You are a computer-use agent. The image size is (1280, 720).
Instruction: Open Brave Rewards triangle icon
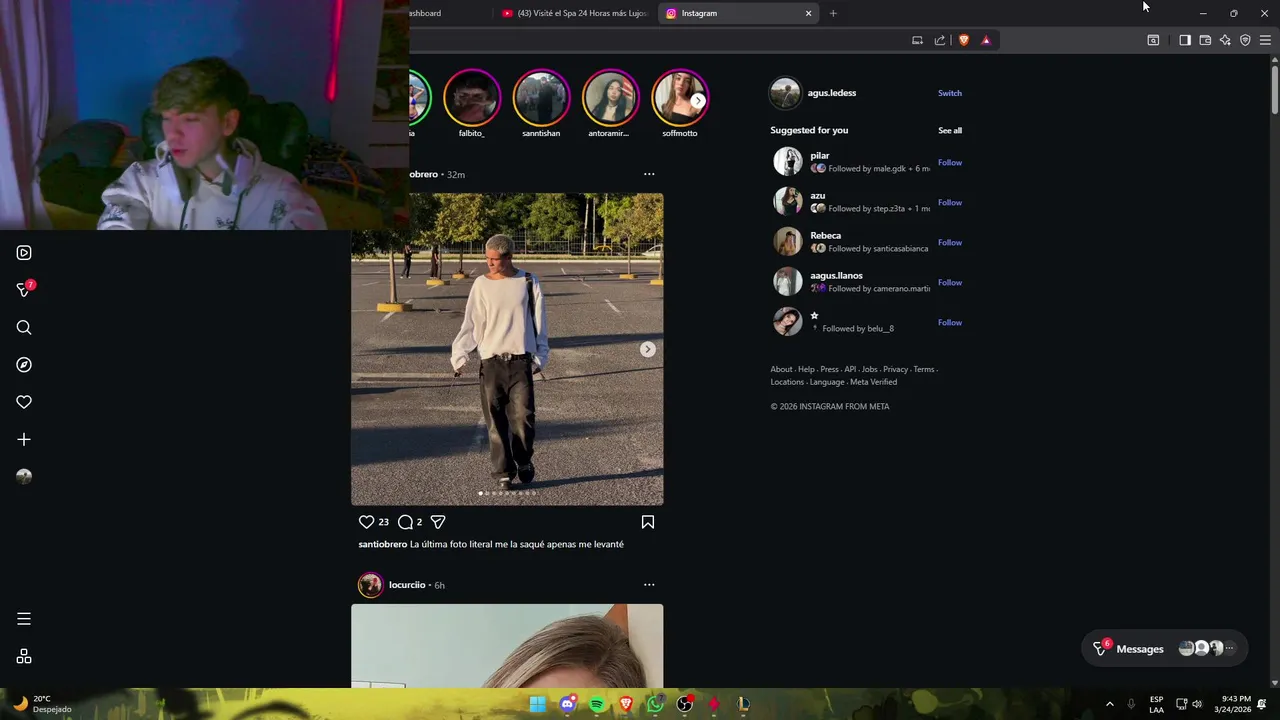coord(986,40)
